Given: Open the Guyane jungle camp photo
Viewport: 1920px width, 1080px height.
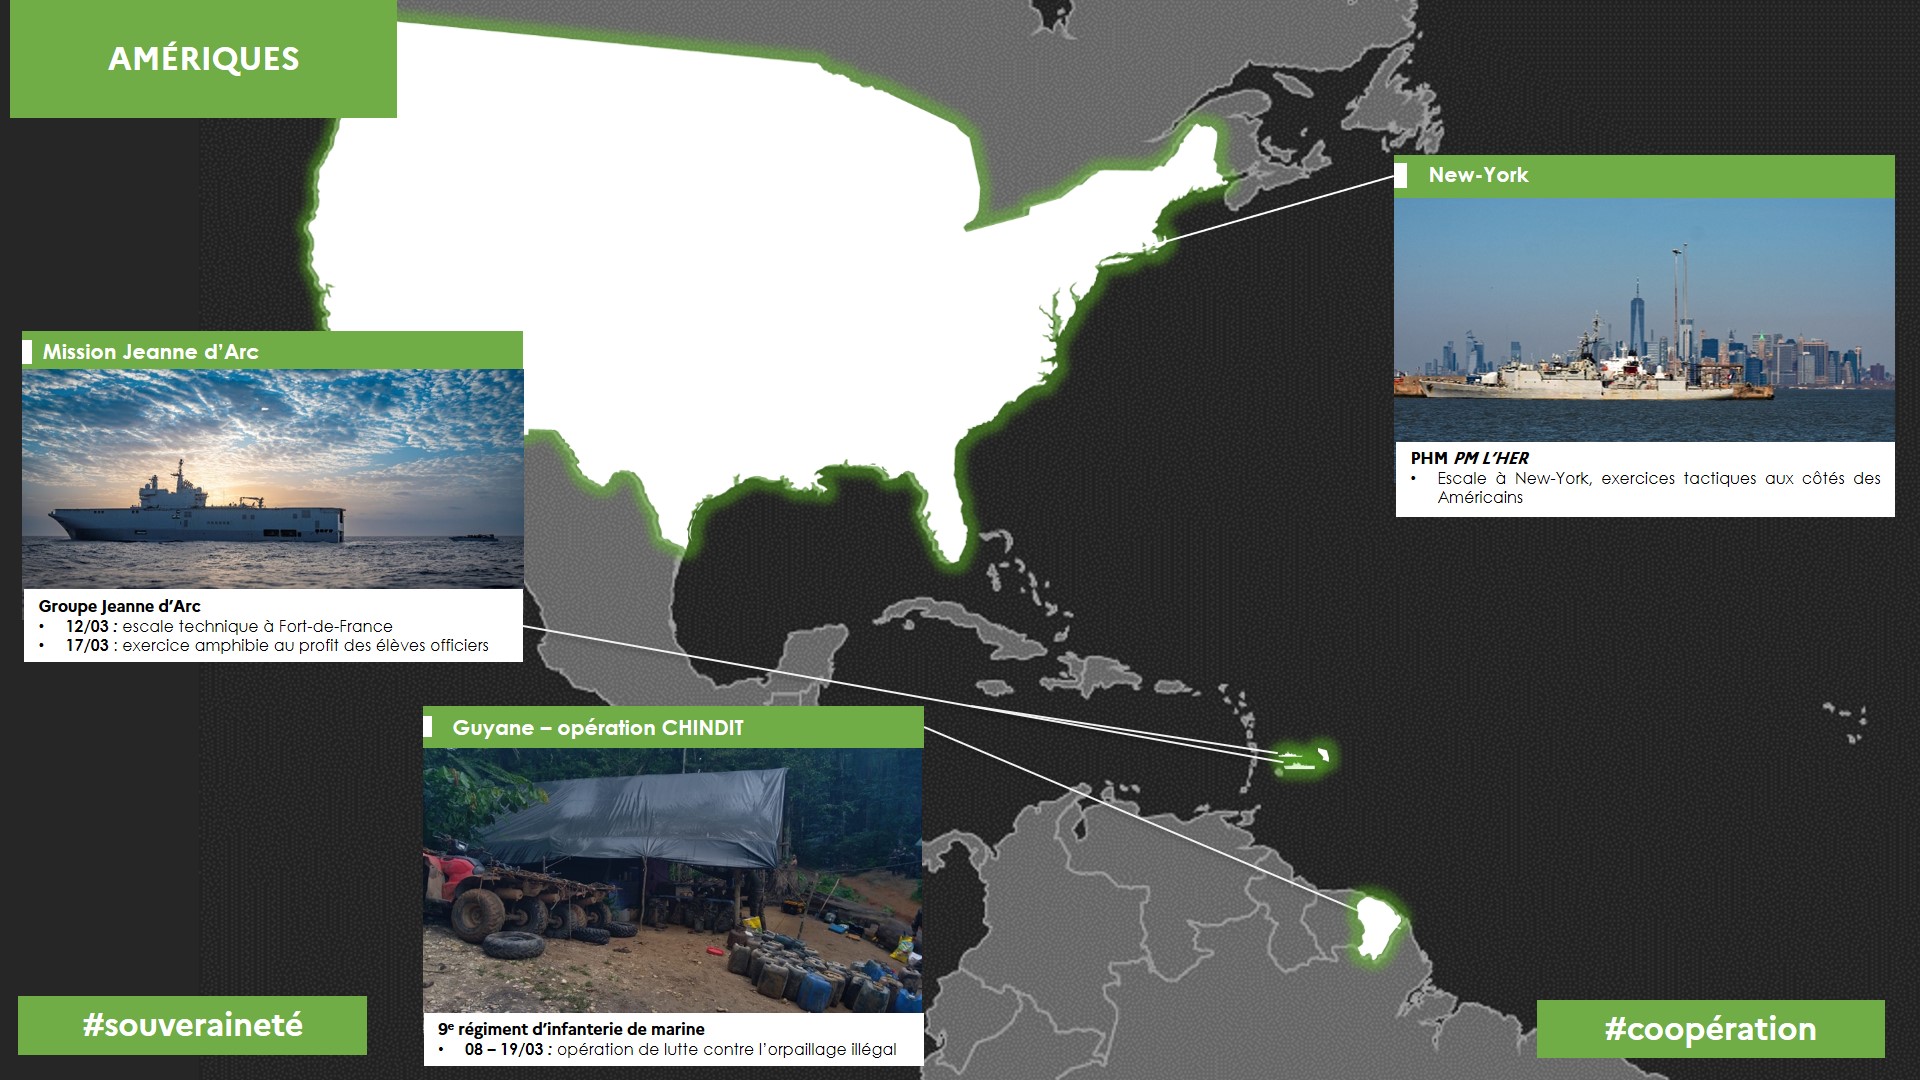Looking at the screenshot, I should 673,880.
